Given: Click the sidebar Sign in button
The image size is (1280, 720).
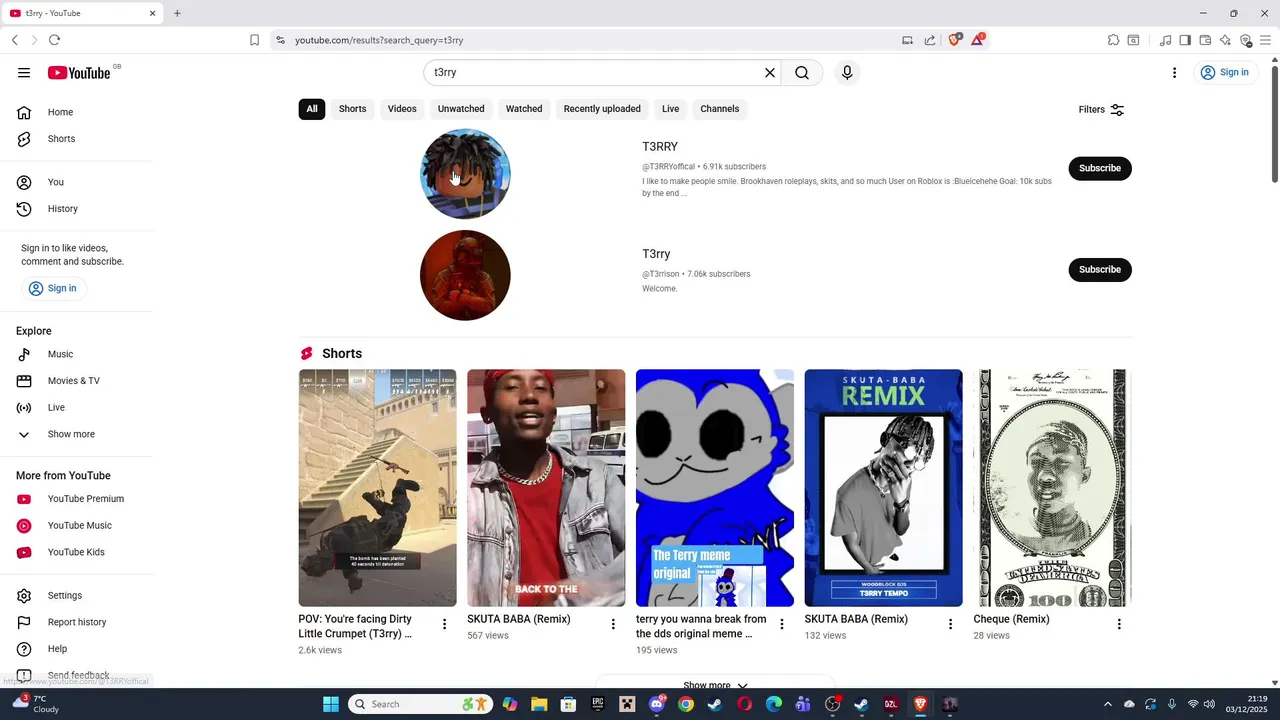Looking at the screenshot, I should point(53,288).
